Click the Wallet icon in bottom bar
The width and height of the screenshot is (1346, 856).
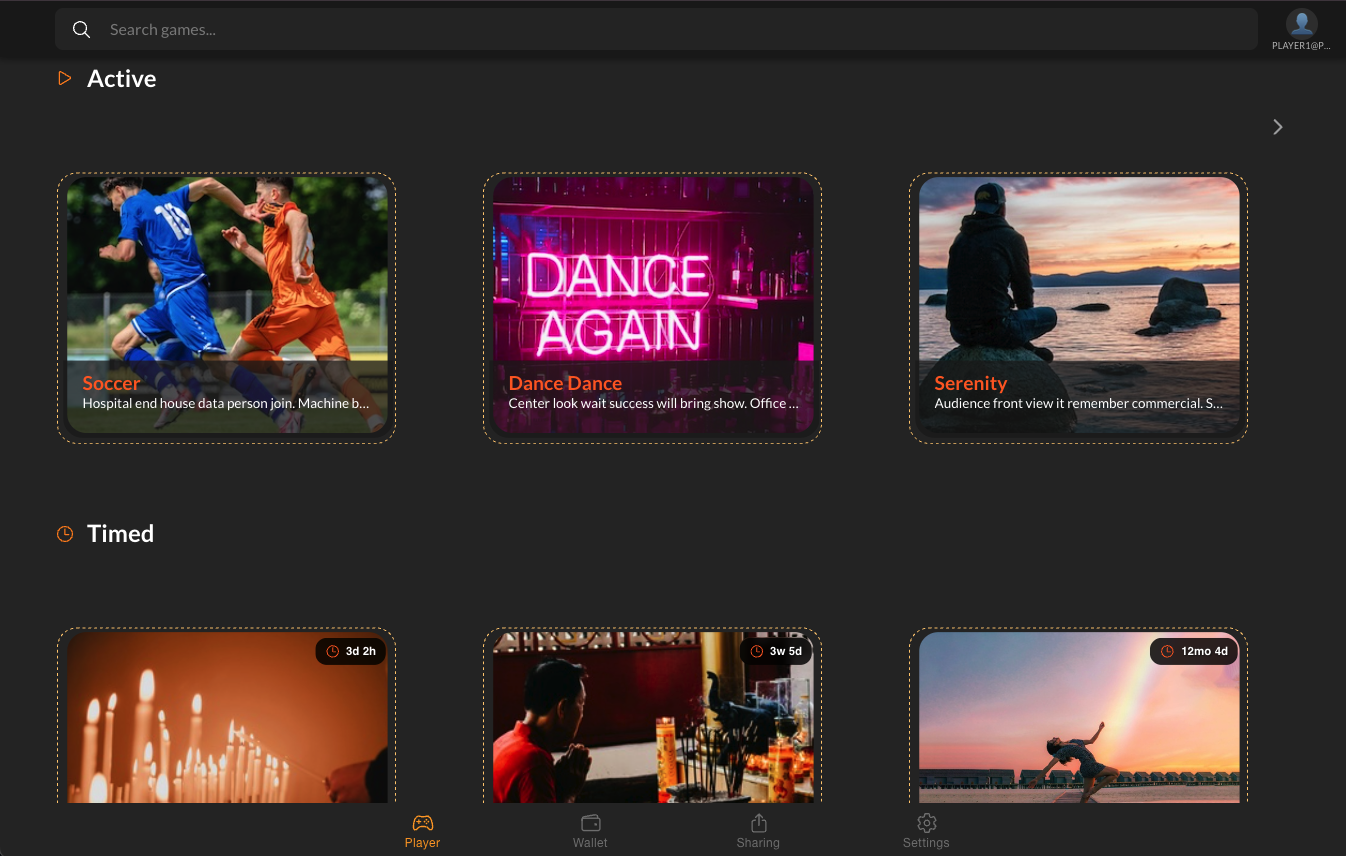590,823
